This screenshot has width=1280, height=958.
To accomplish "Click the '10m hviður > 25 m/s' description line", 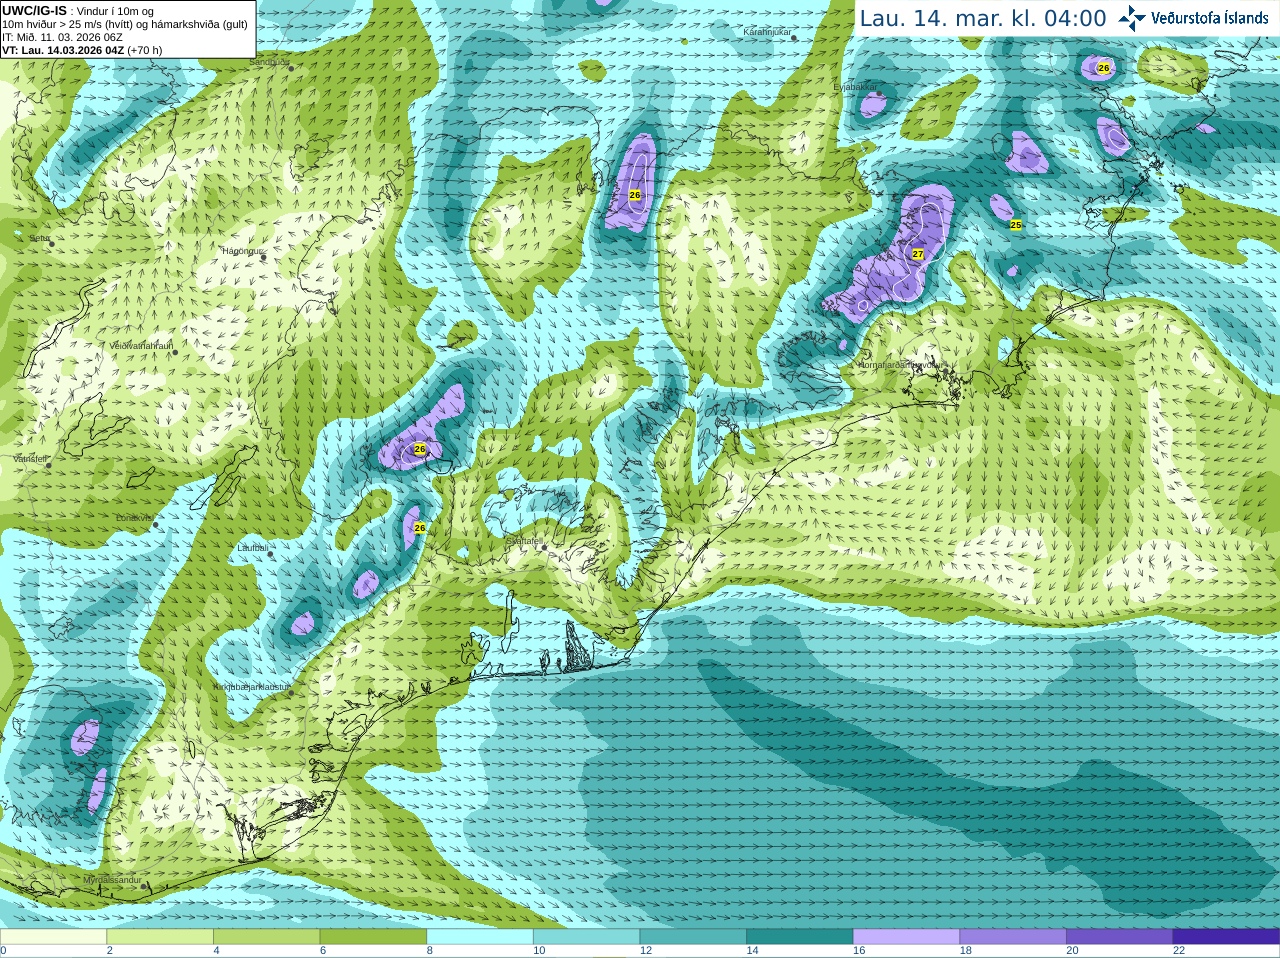I will (125, 24).
